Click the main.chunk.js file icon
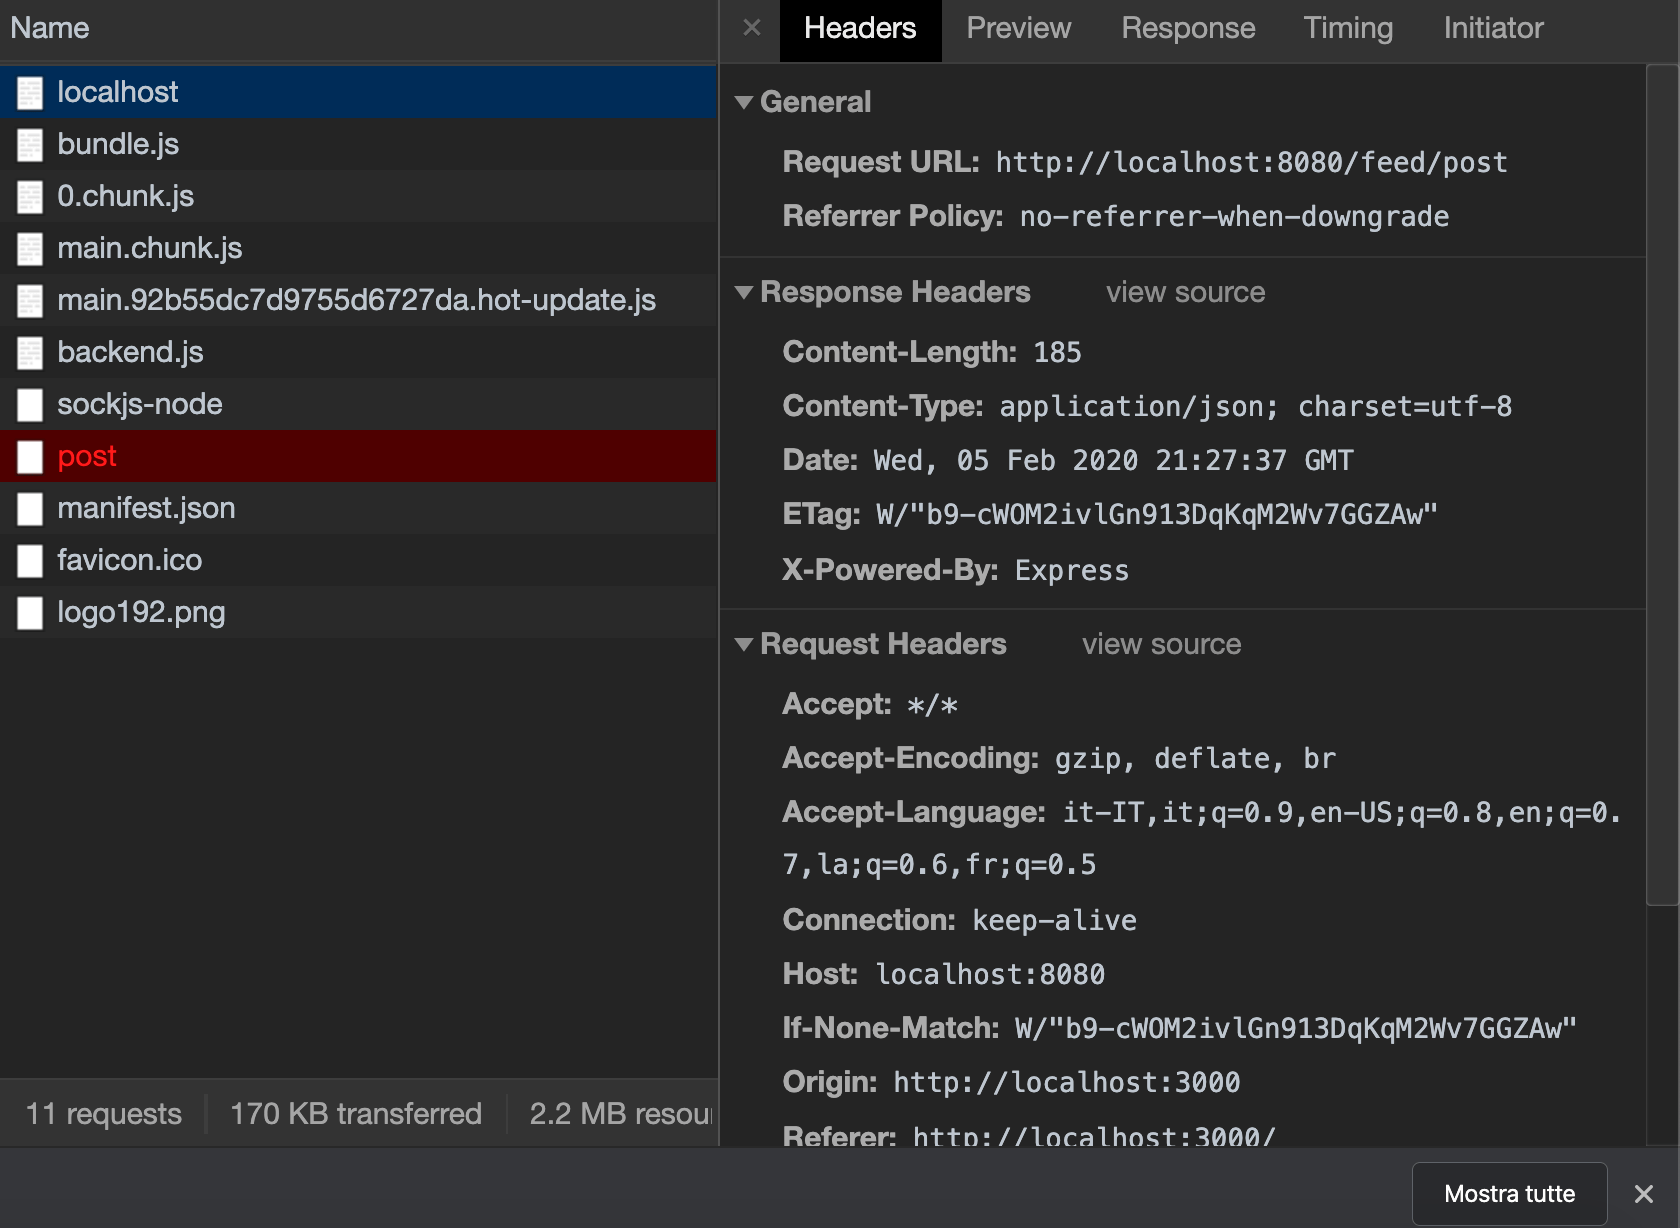The width and height of the screenshot is (1680, 1228). [30, 249]
